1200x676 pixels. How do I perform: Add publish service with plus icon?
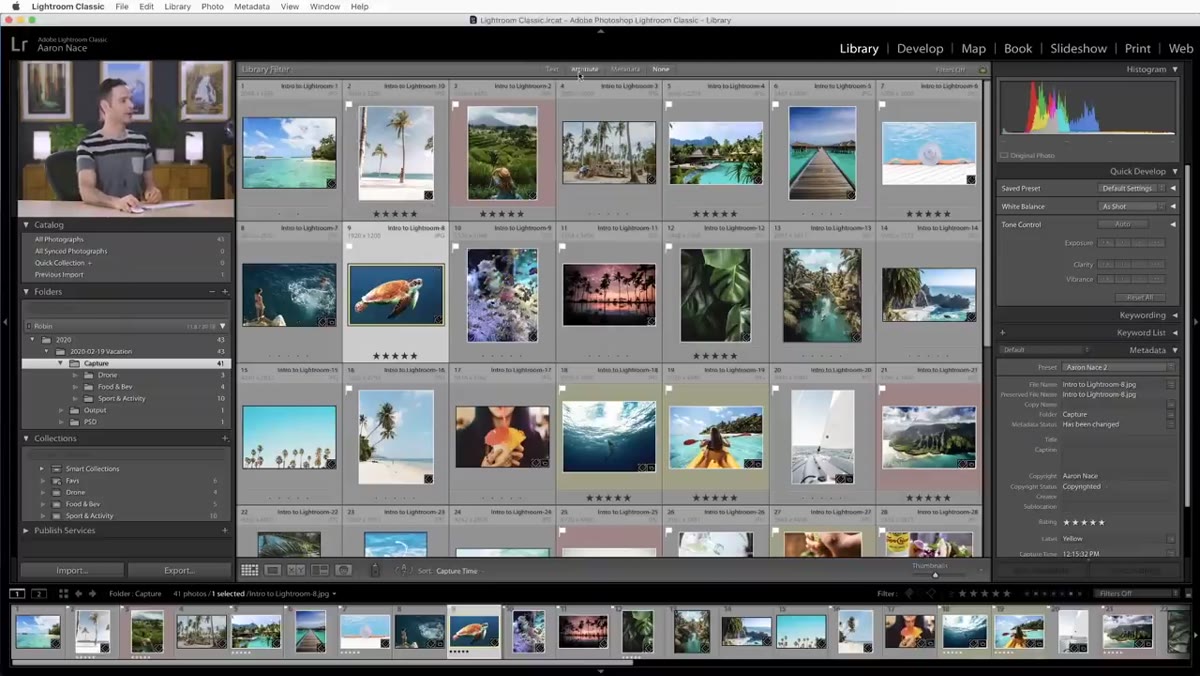pos(225,531)
